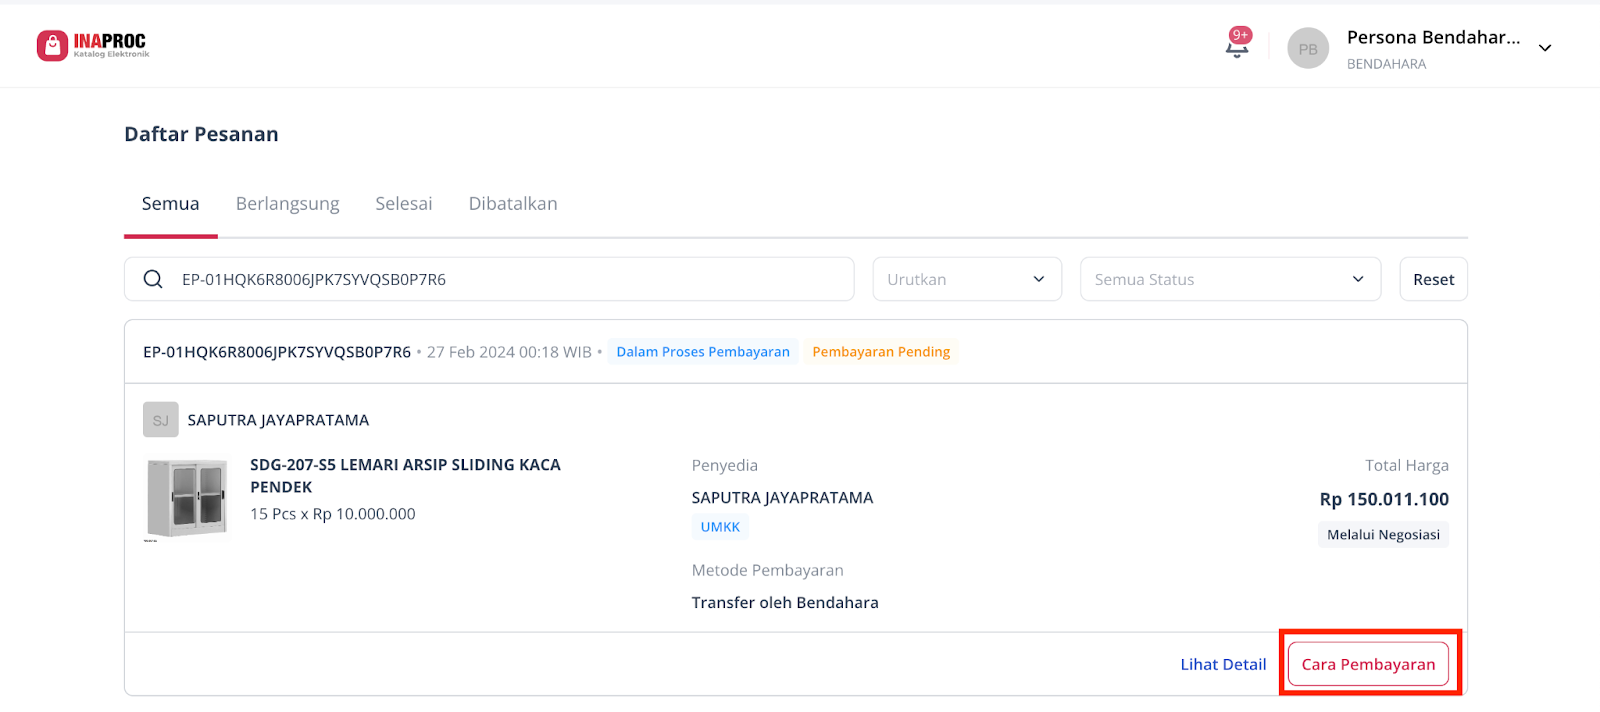Focus the order number search field

click(x=489, y=279)
